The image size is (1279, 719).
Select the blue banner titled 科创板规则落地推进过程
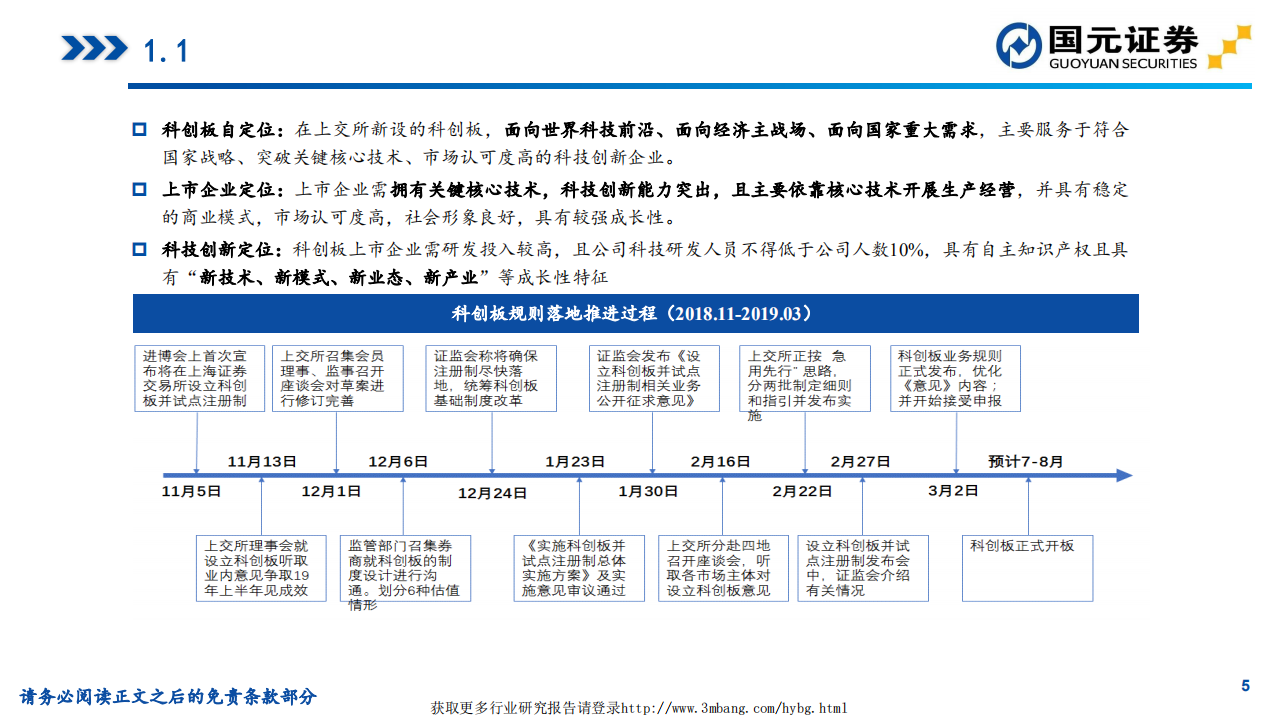[636, 314]
